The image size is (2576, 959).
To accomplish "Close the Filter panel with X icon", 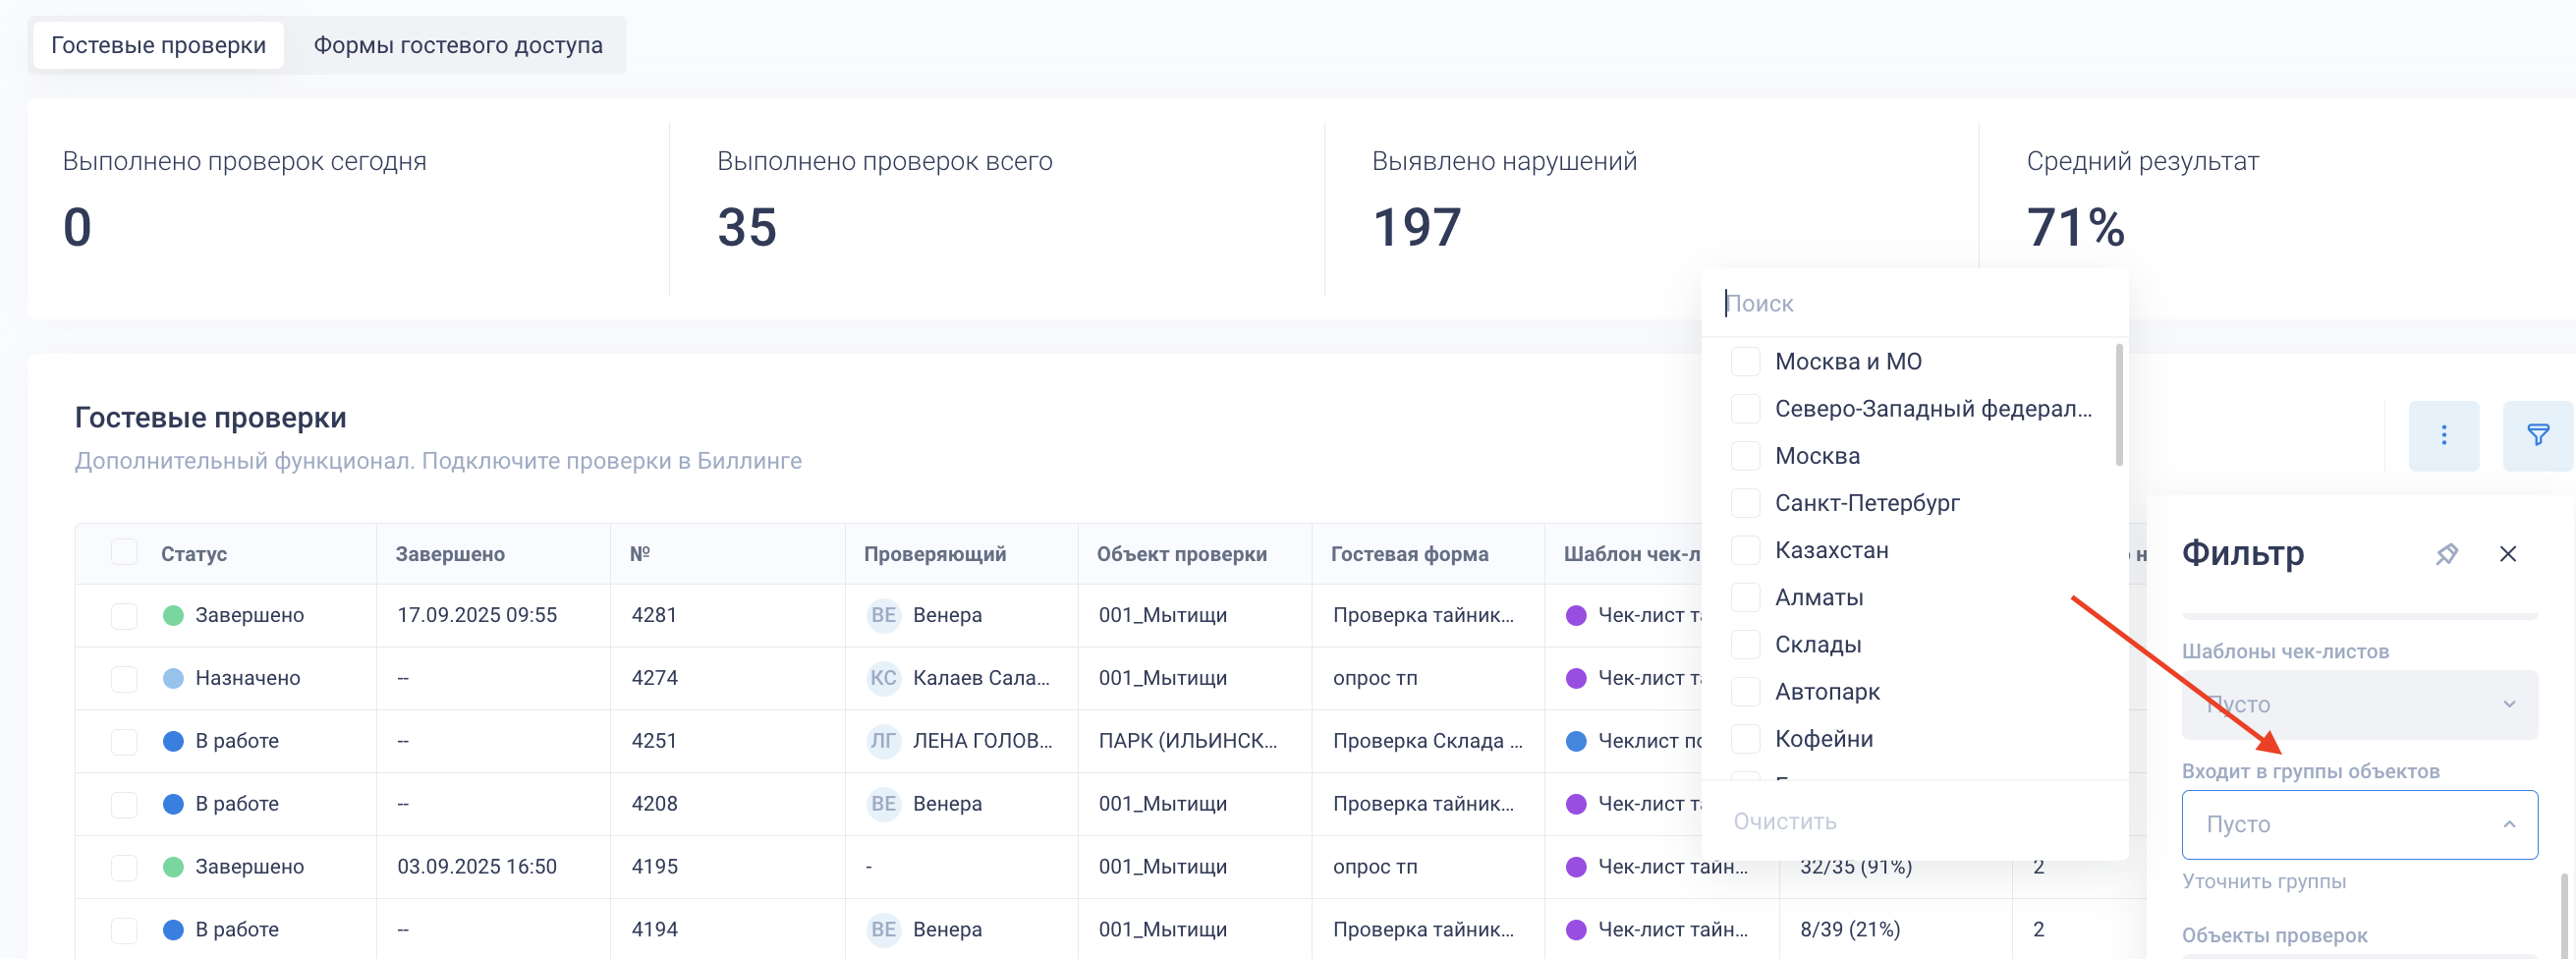I will (2507, 553).
